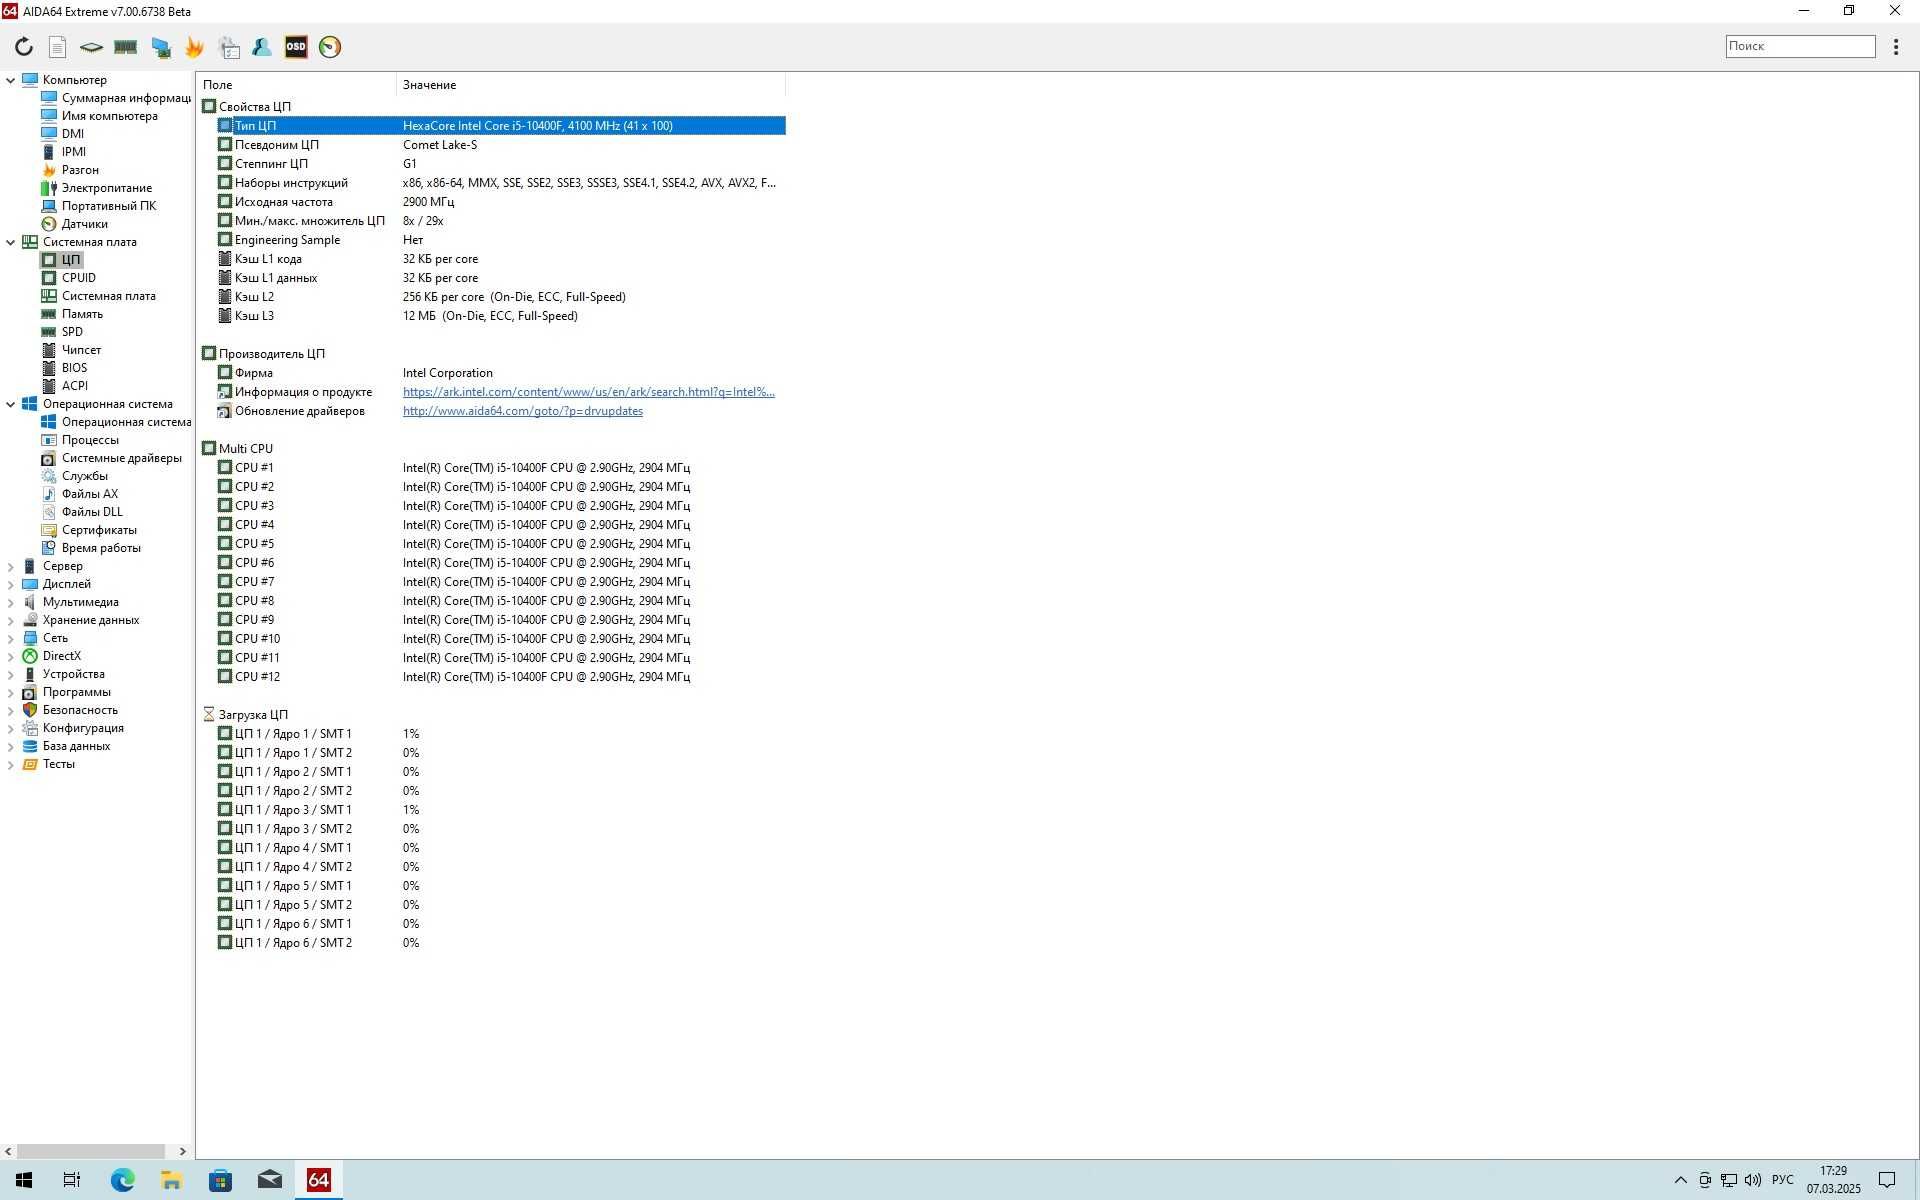Expand the Сервер tree node
Viewport: 1920px width, 1200px height.
pyautogui.click(x=11, y=566)
